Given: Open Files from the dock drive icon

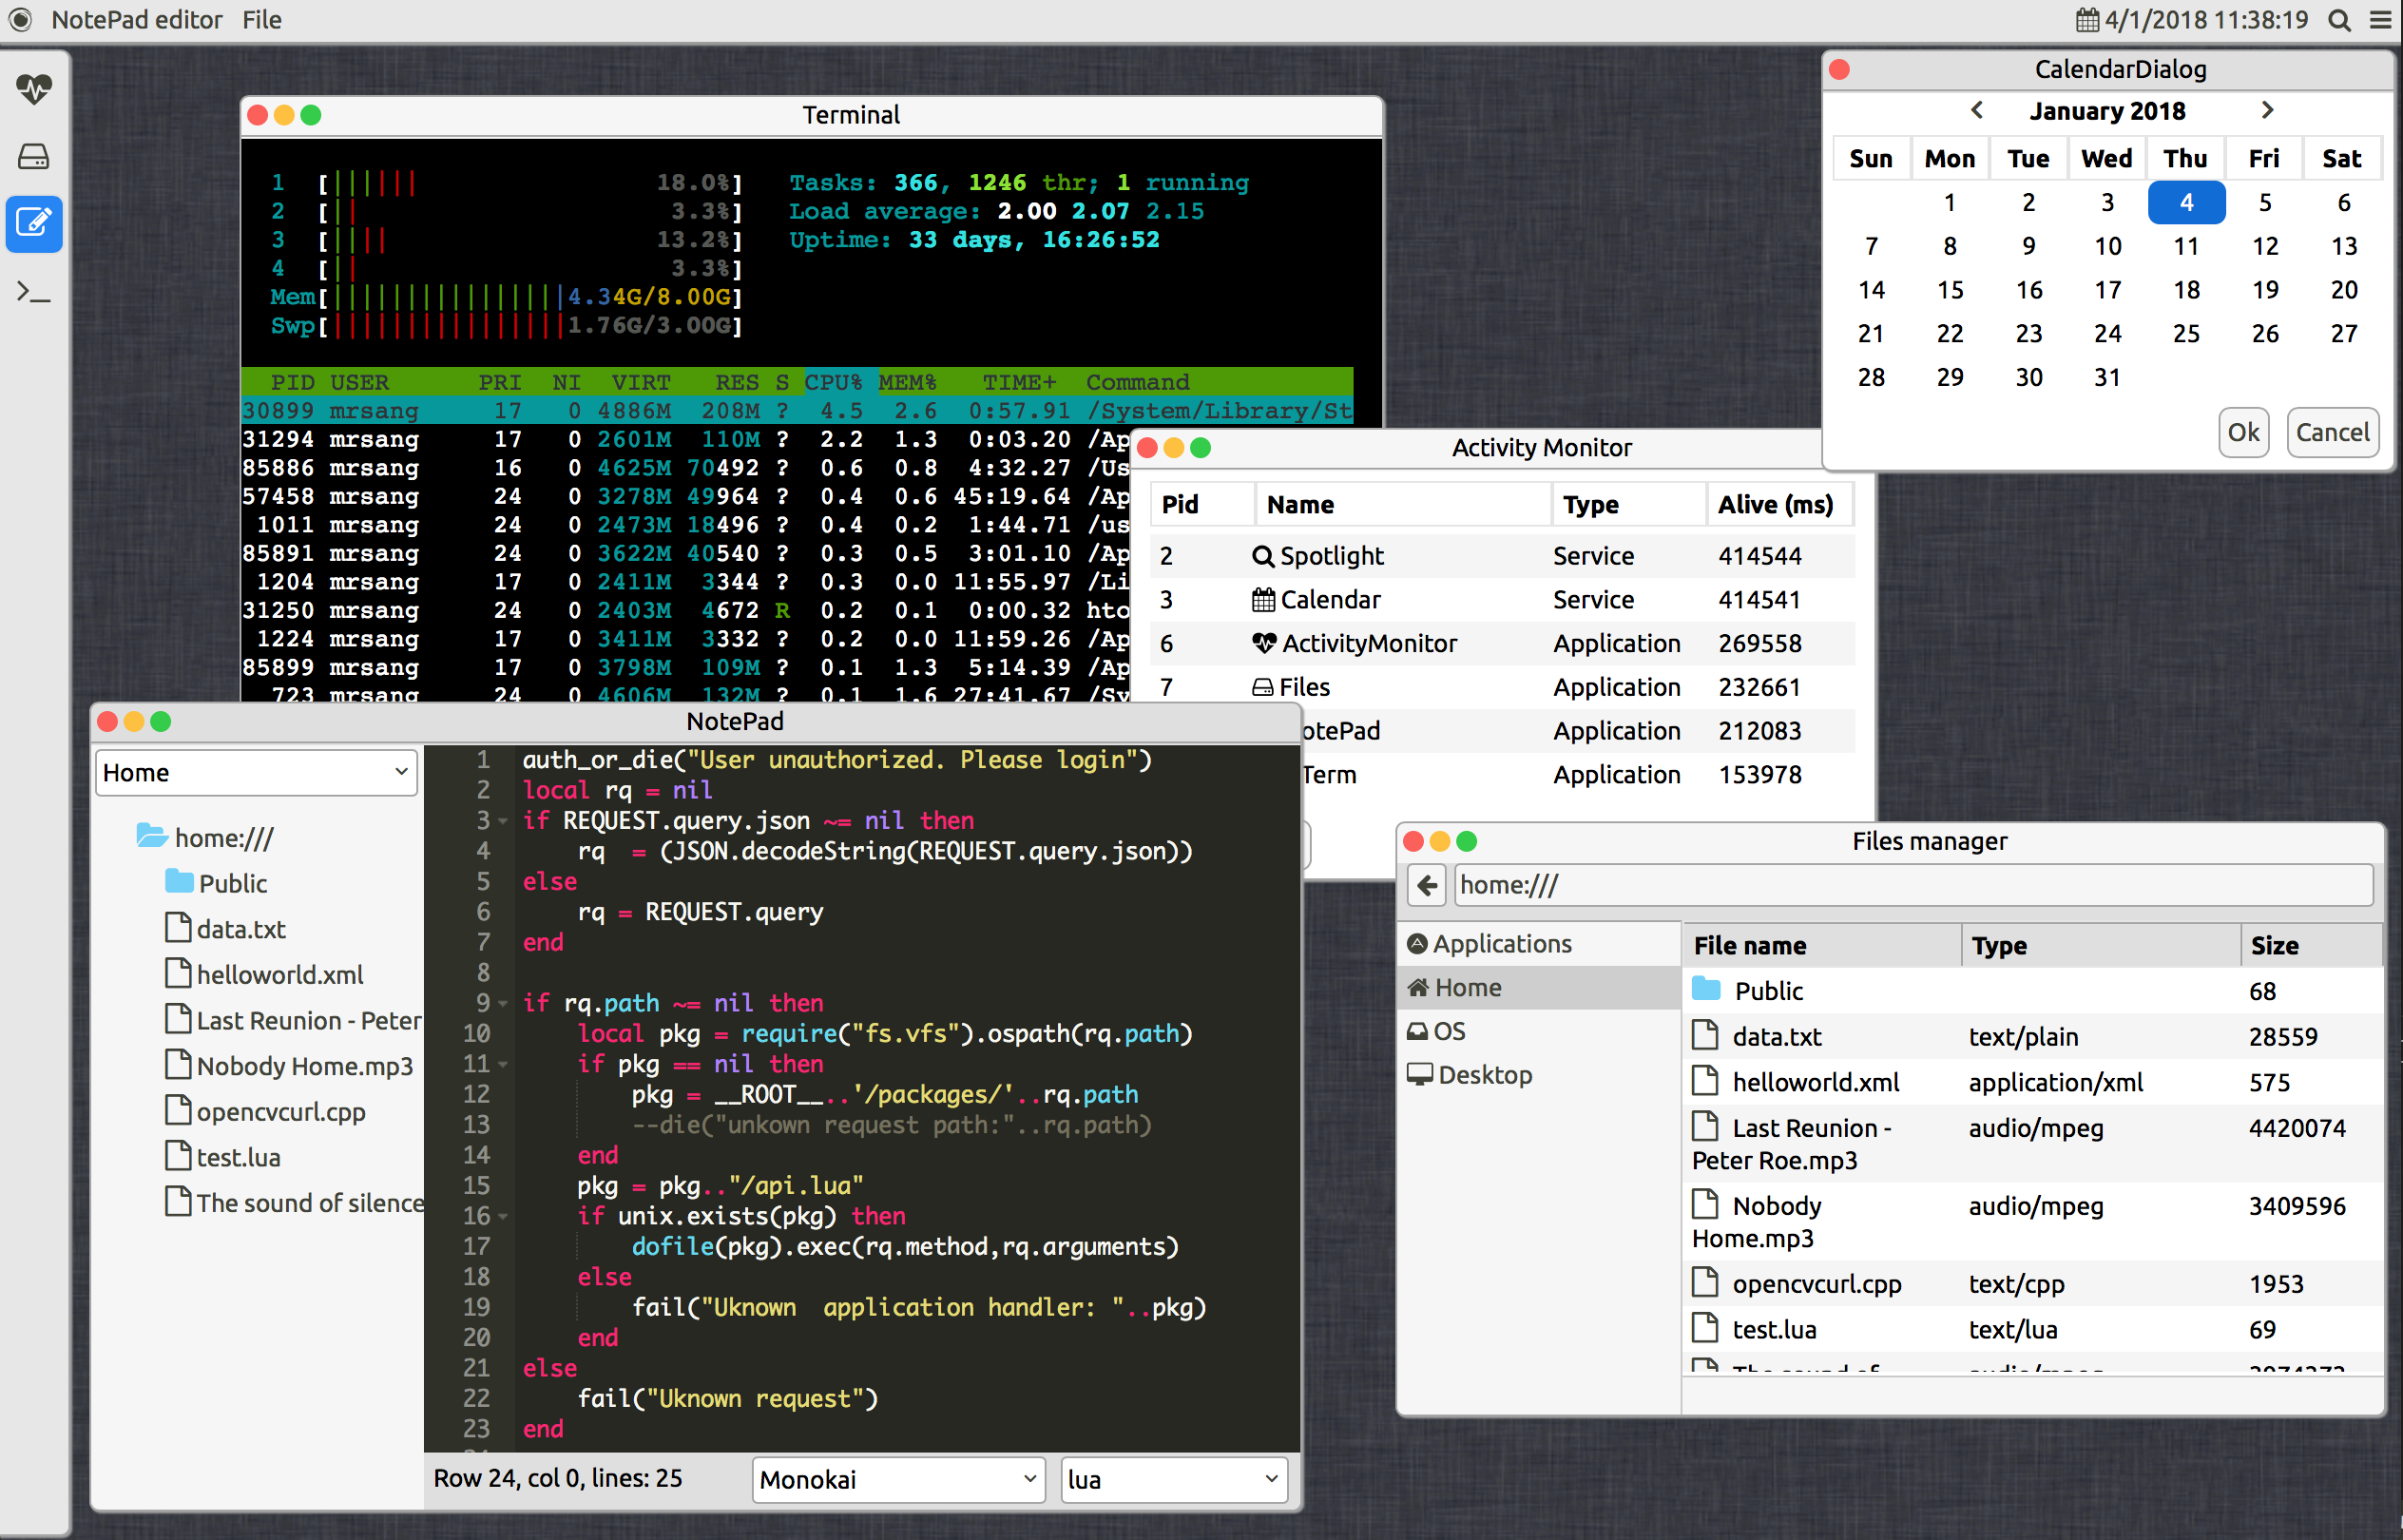Looking at the screenshot, I should pyautogui.click(x=34, y=156).
